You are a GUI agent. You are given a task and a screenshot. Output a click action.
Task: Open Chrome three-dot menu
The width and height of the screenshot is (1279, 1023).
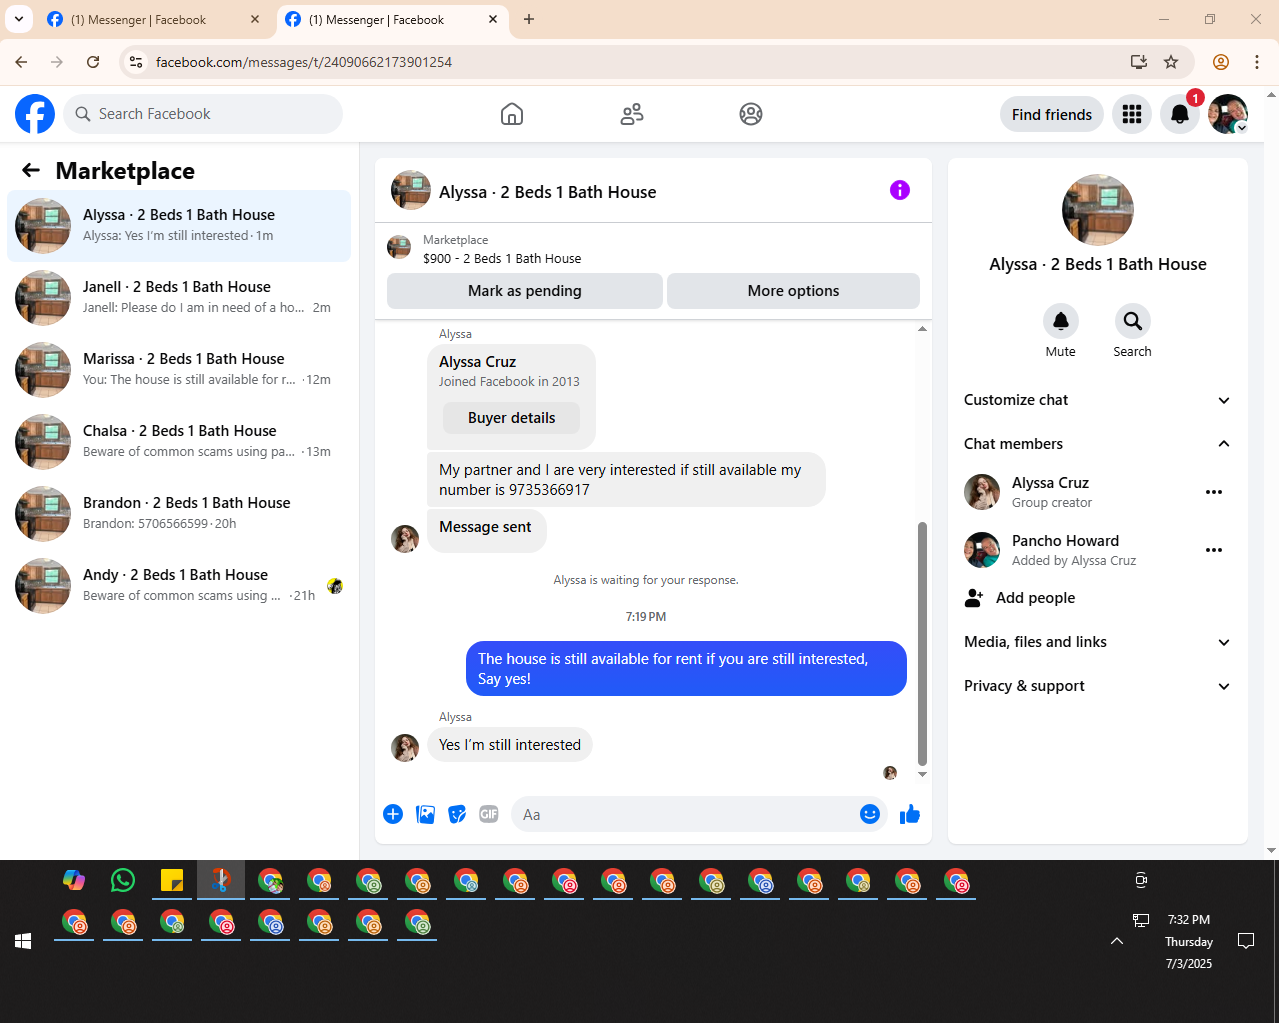1257,62
